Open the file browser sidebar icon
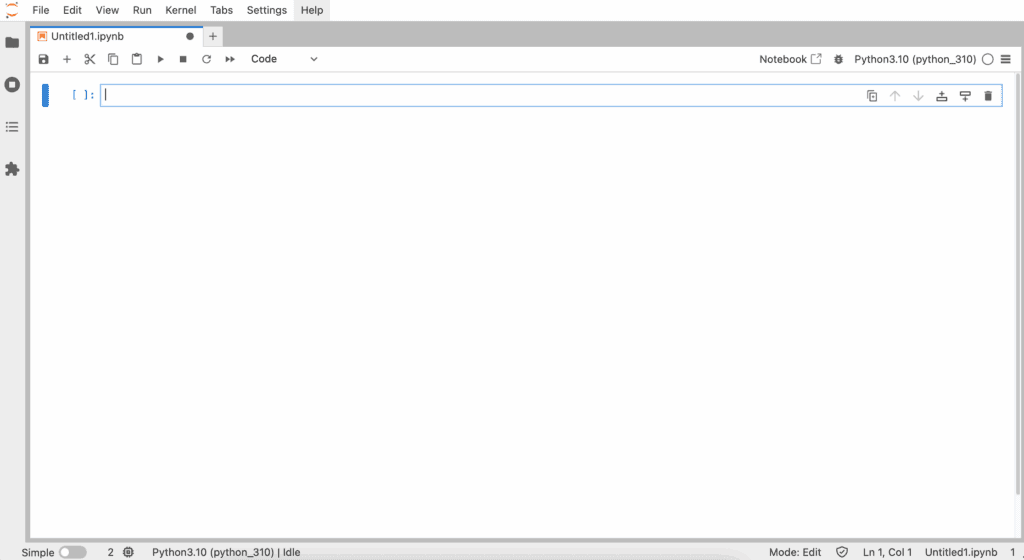This screenshot has width=1024, height=560. [12, 43]
